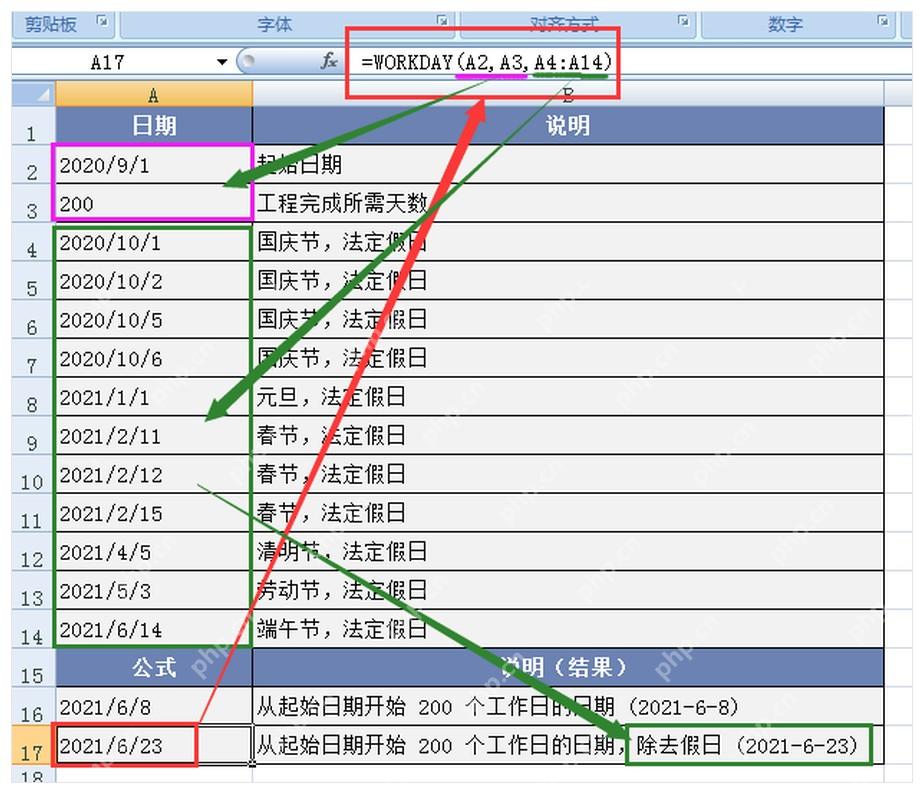Screen dimensions: 924x794
Task: Select row 3 header
Action: click(34, 203)
